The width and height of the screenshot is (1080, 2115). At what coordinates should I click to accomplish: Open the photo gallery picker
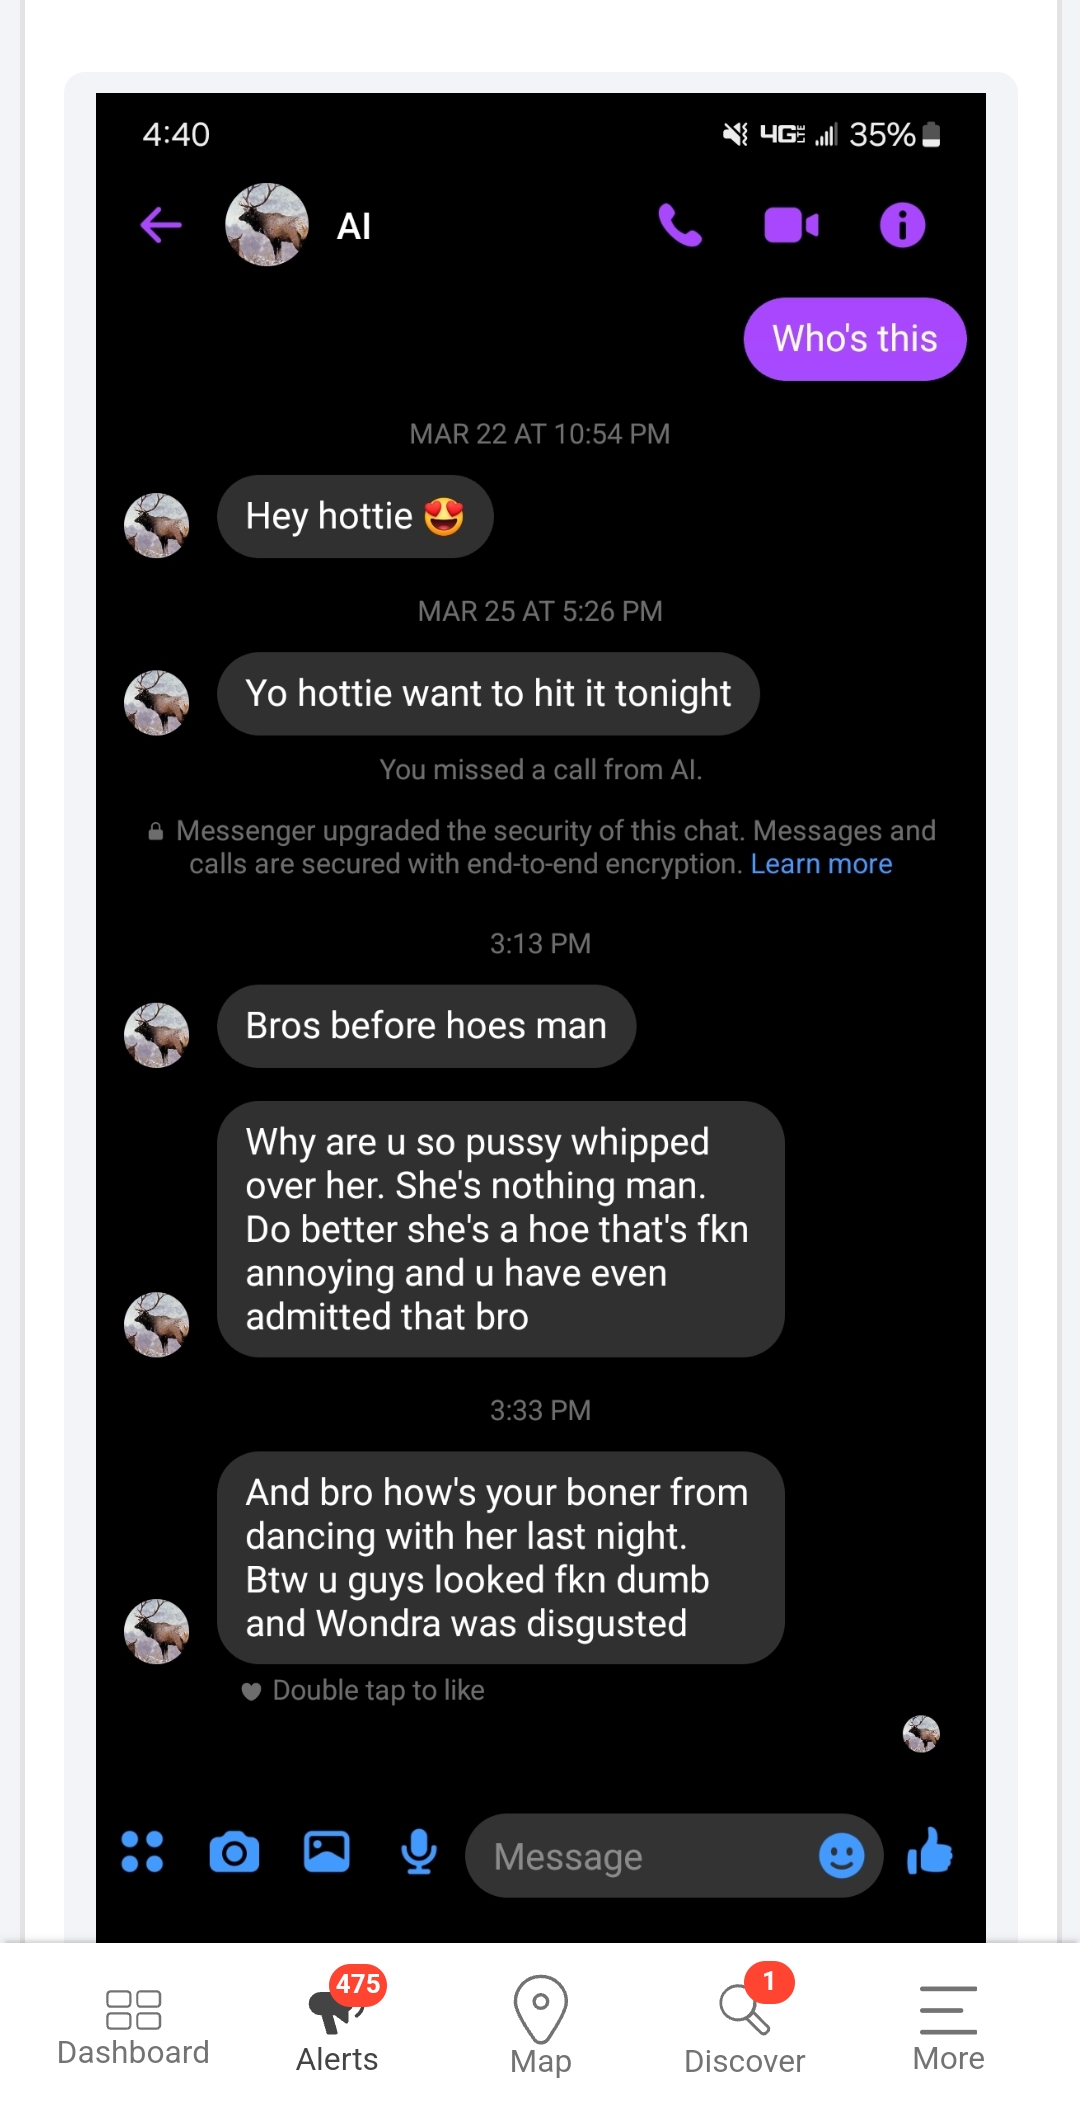coord(327,1851)
